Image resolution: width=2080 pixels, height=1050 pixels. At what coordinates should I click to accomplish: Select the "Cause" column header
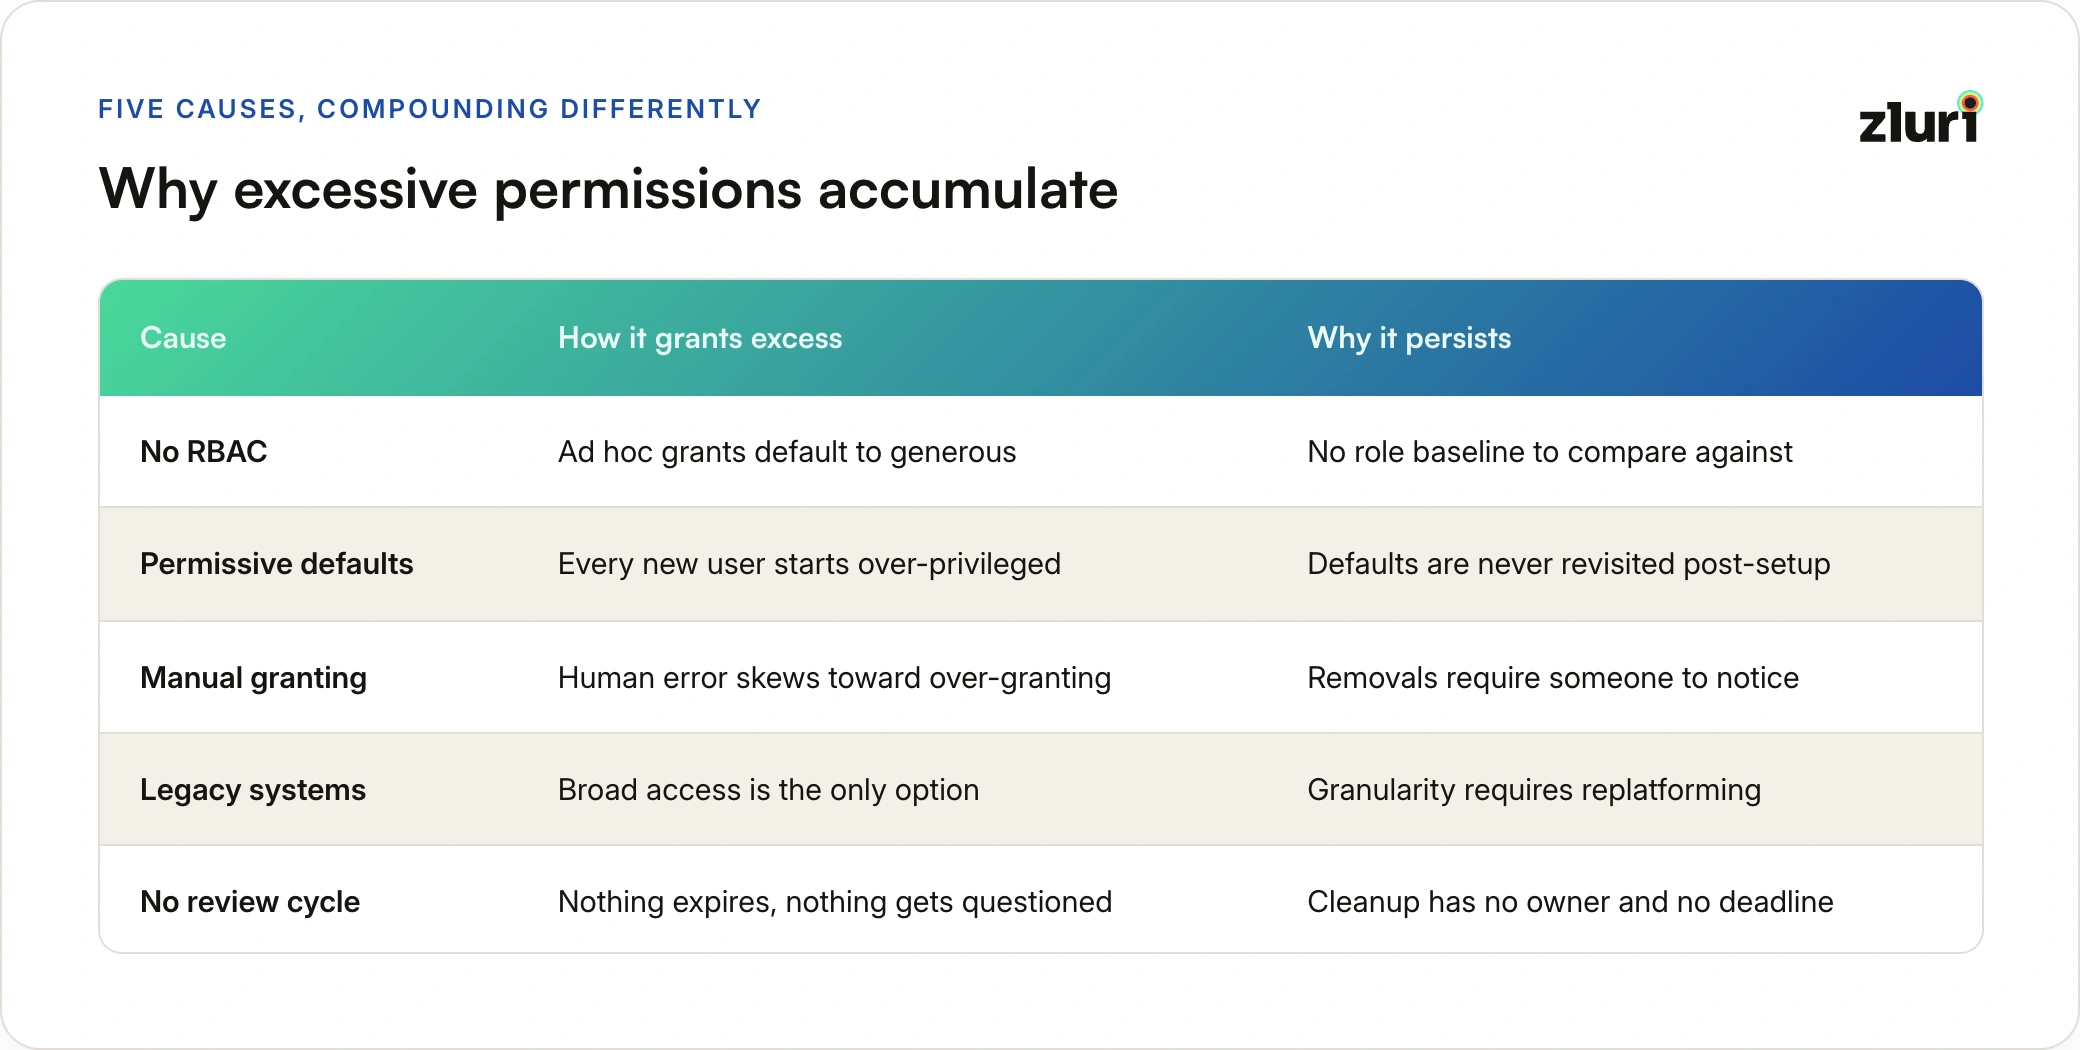point(183,338)
